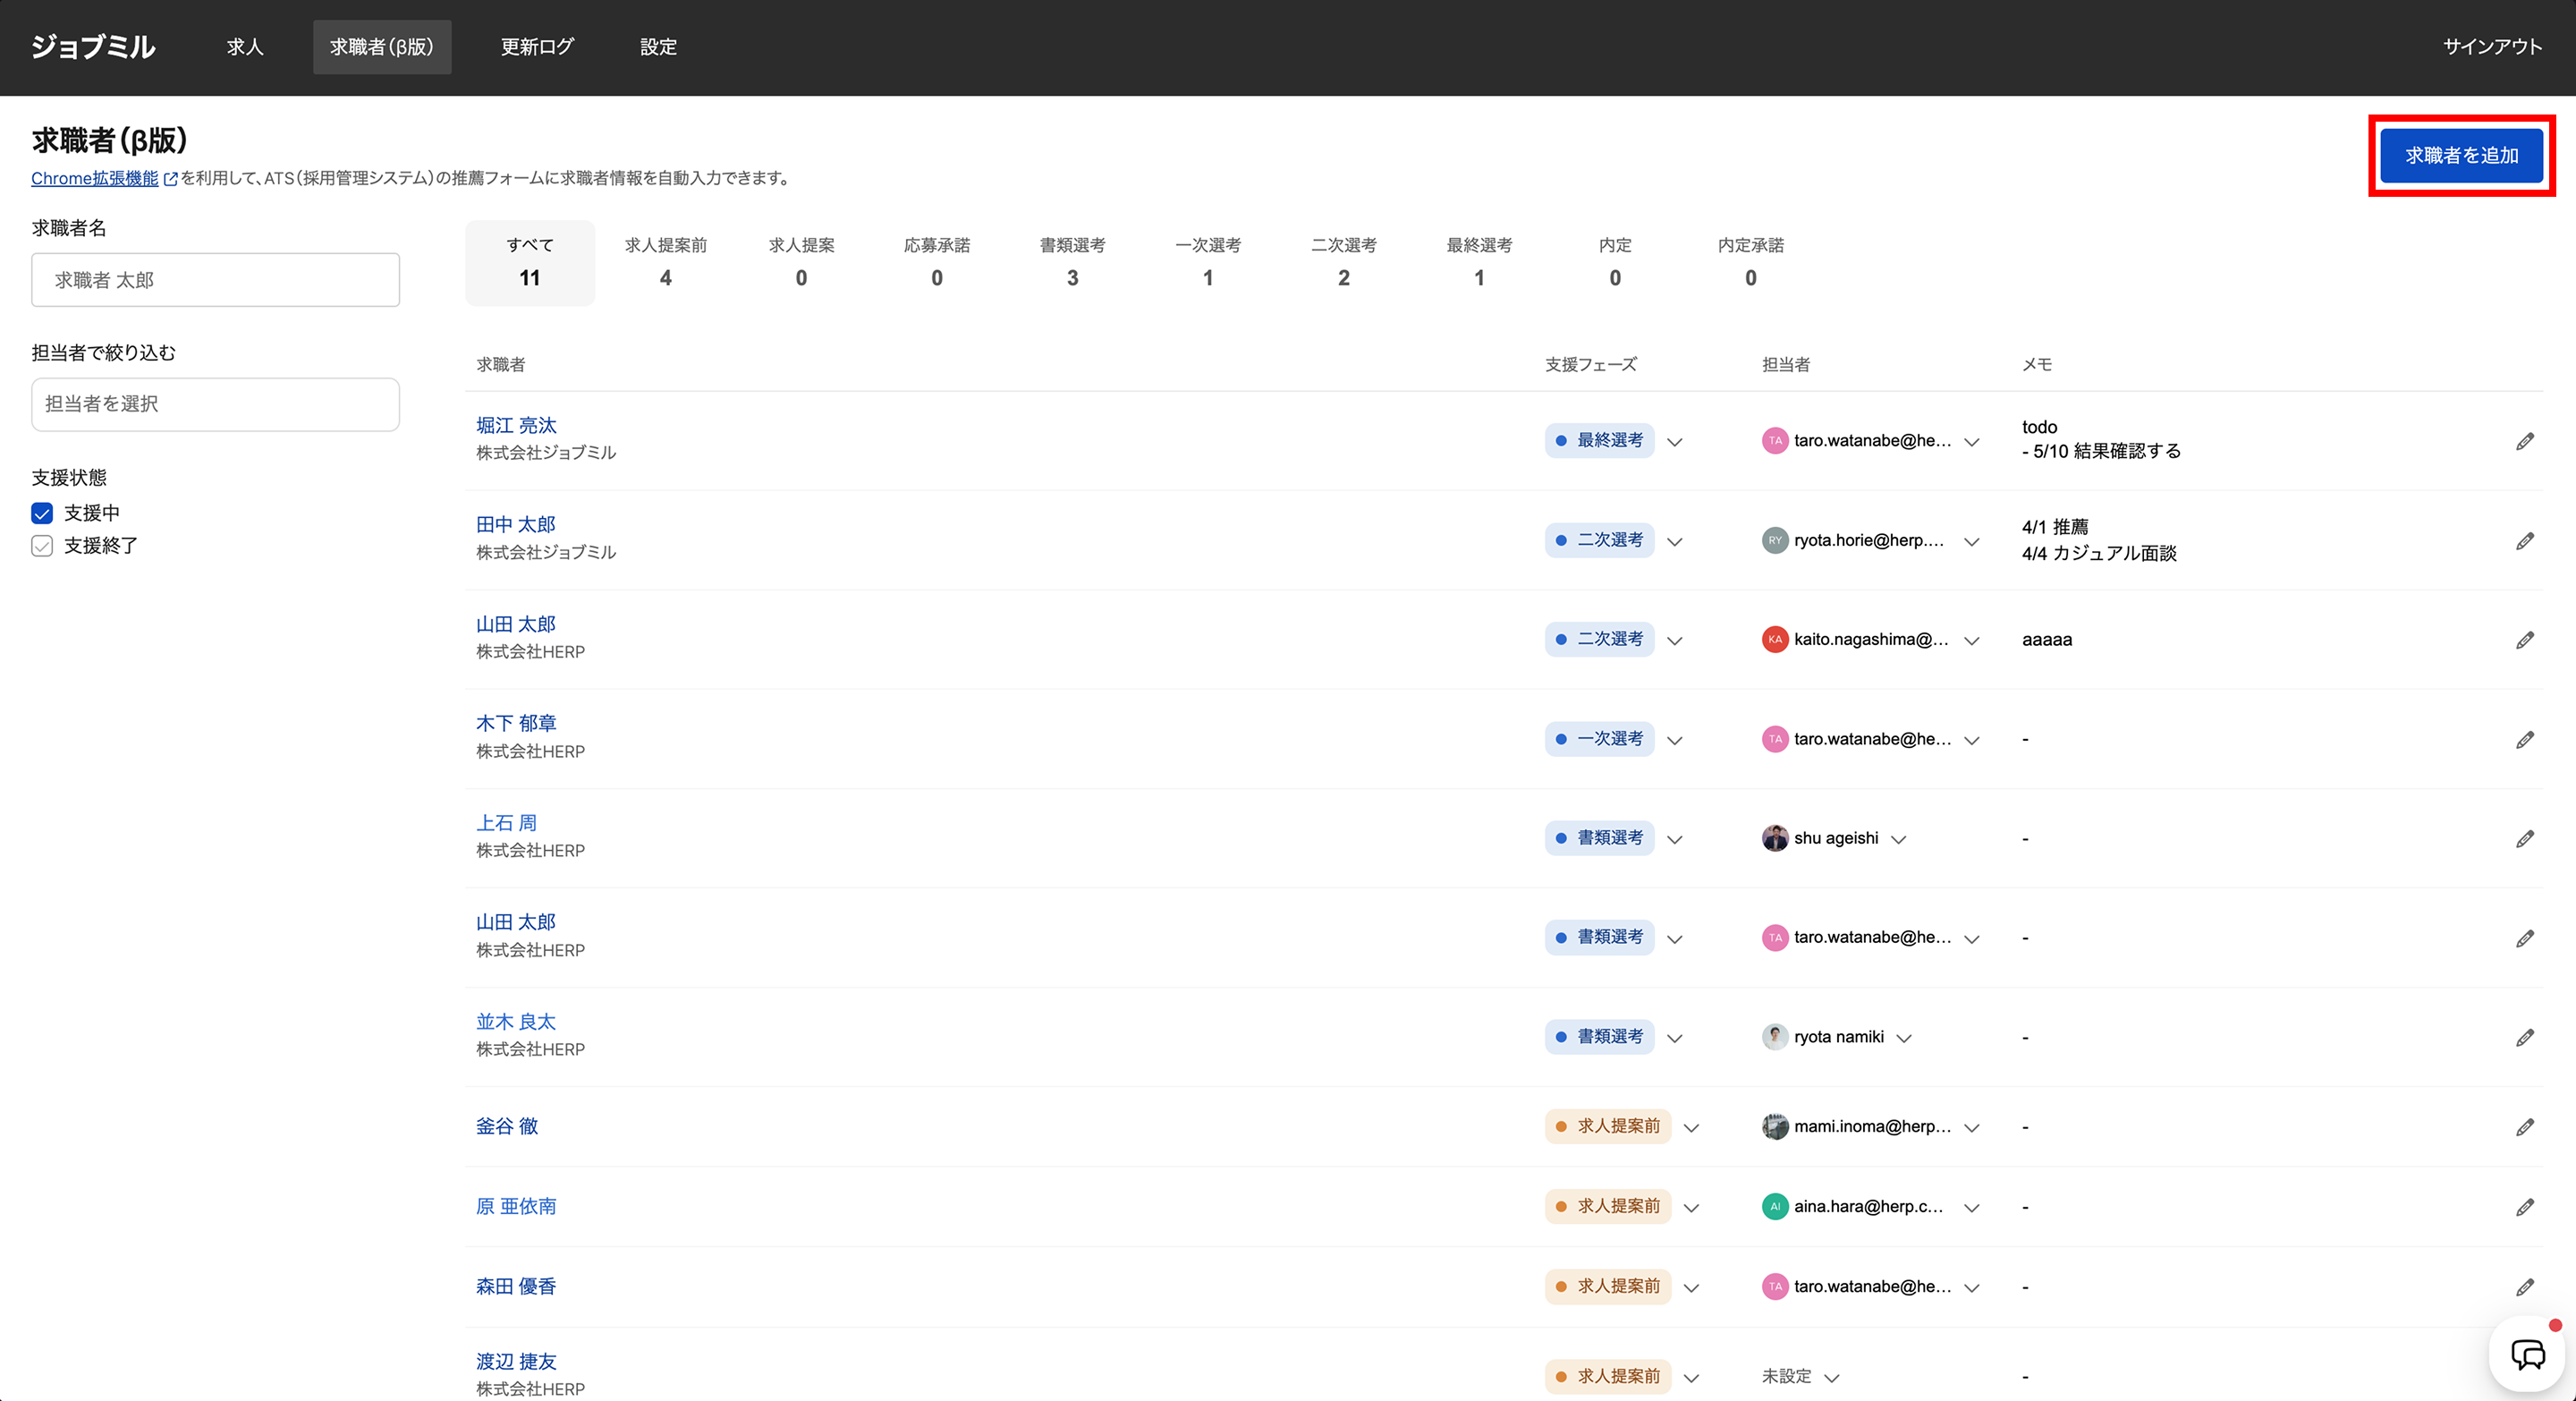
Task: Edit memo for 木下 郁章 via pencil icon
Action: 2525,740
